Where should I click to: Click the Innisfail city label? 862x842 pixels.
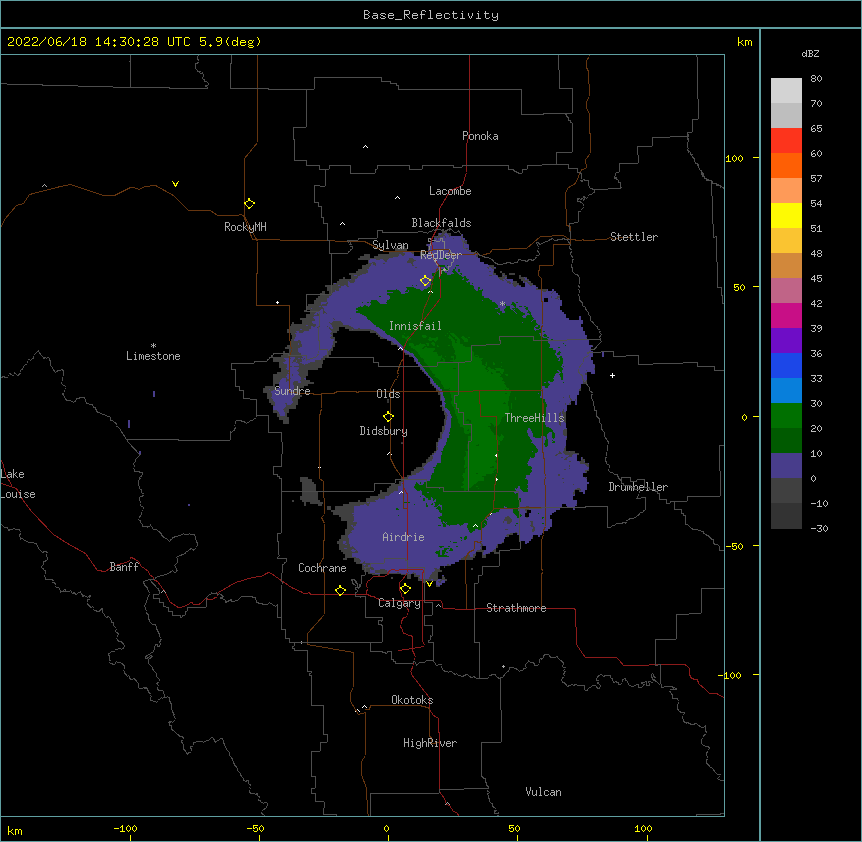point(415,326)
